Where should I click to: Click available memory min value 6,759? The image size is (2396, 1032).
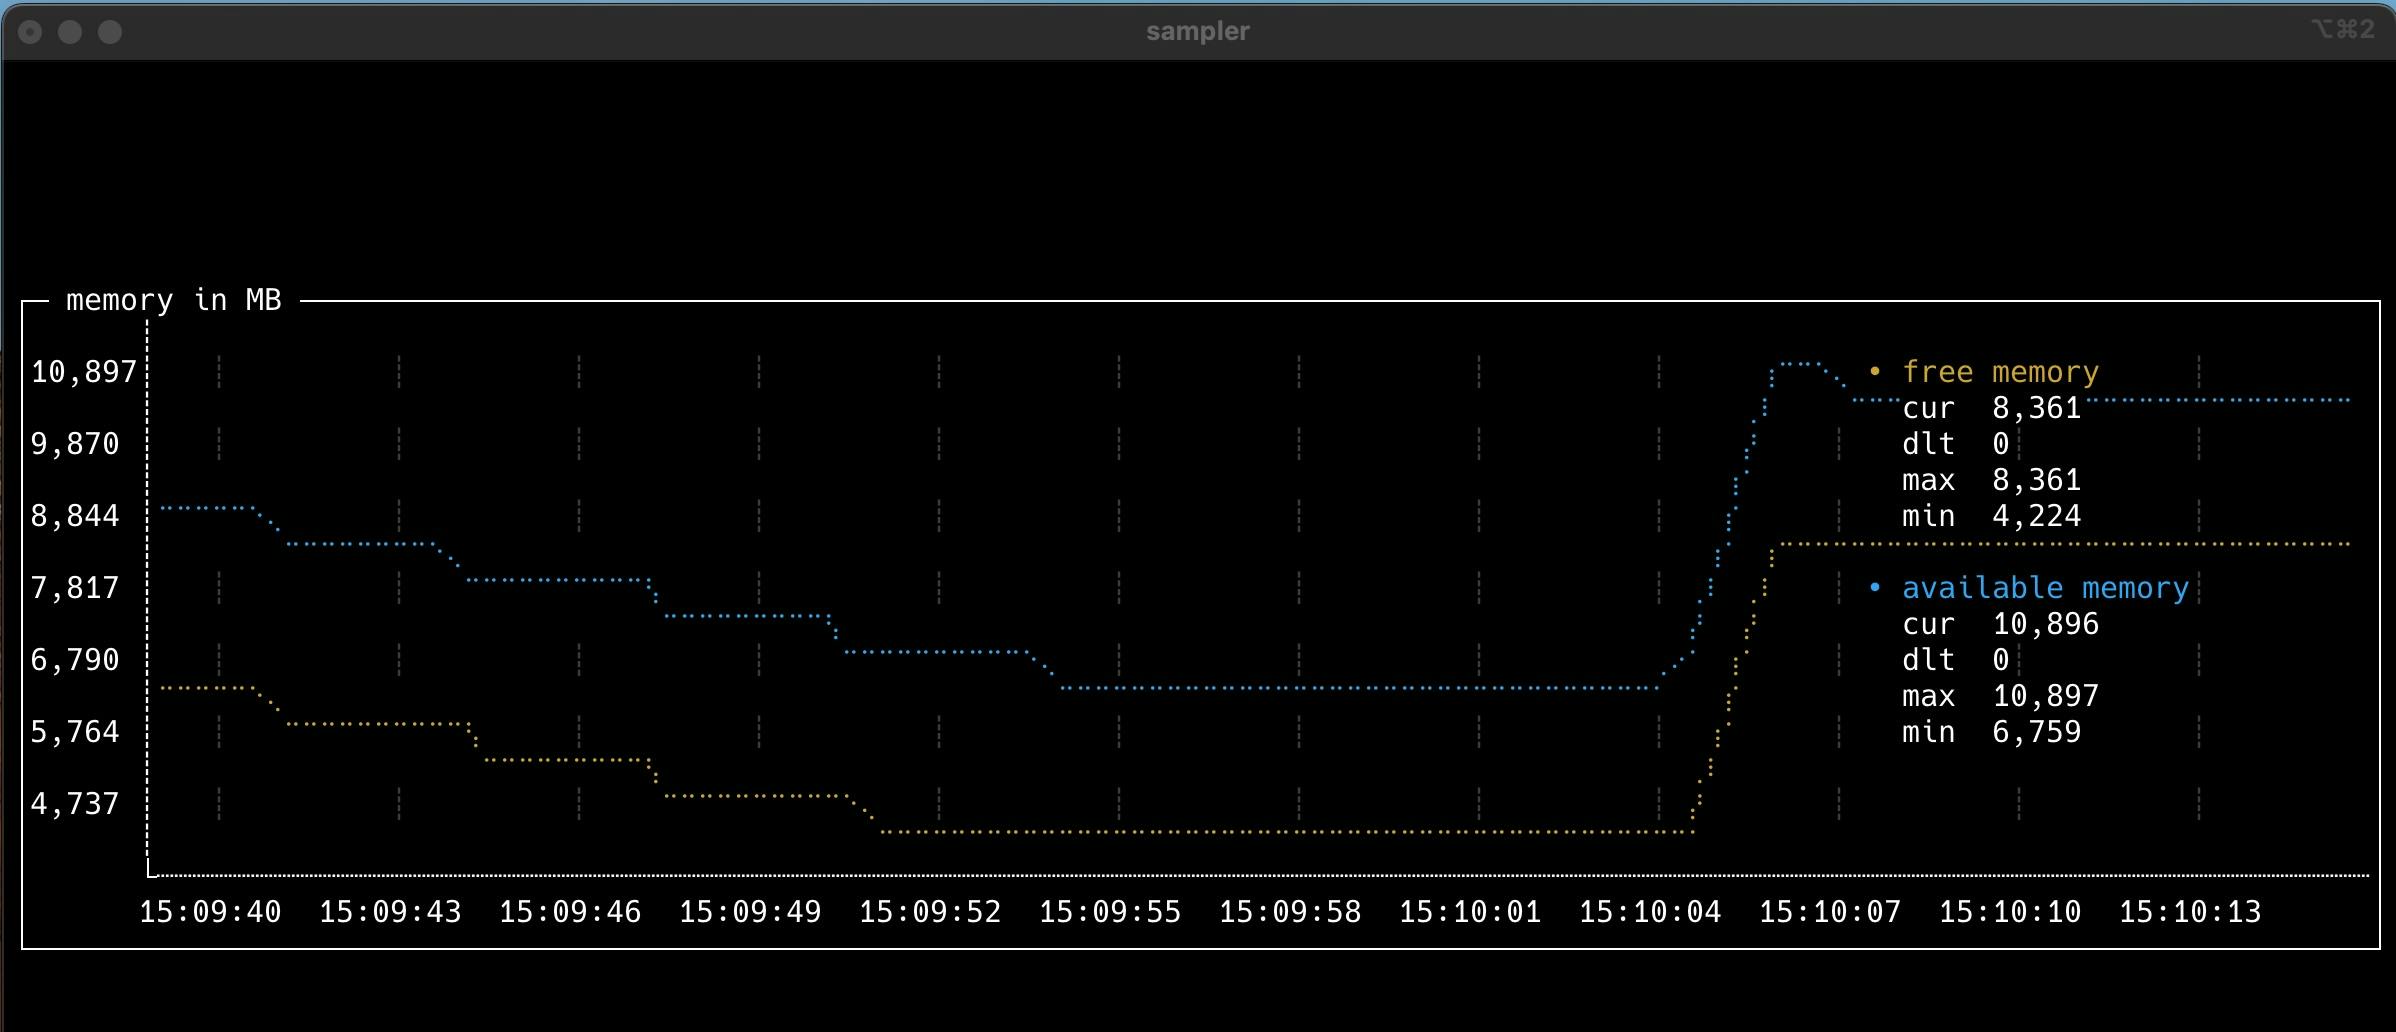coord(2036,732)
